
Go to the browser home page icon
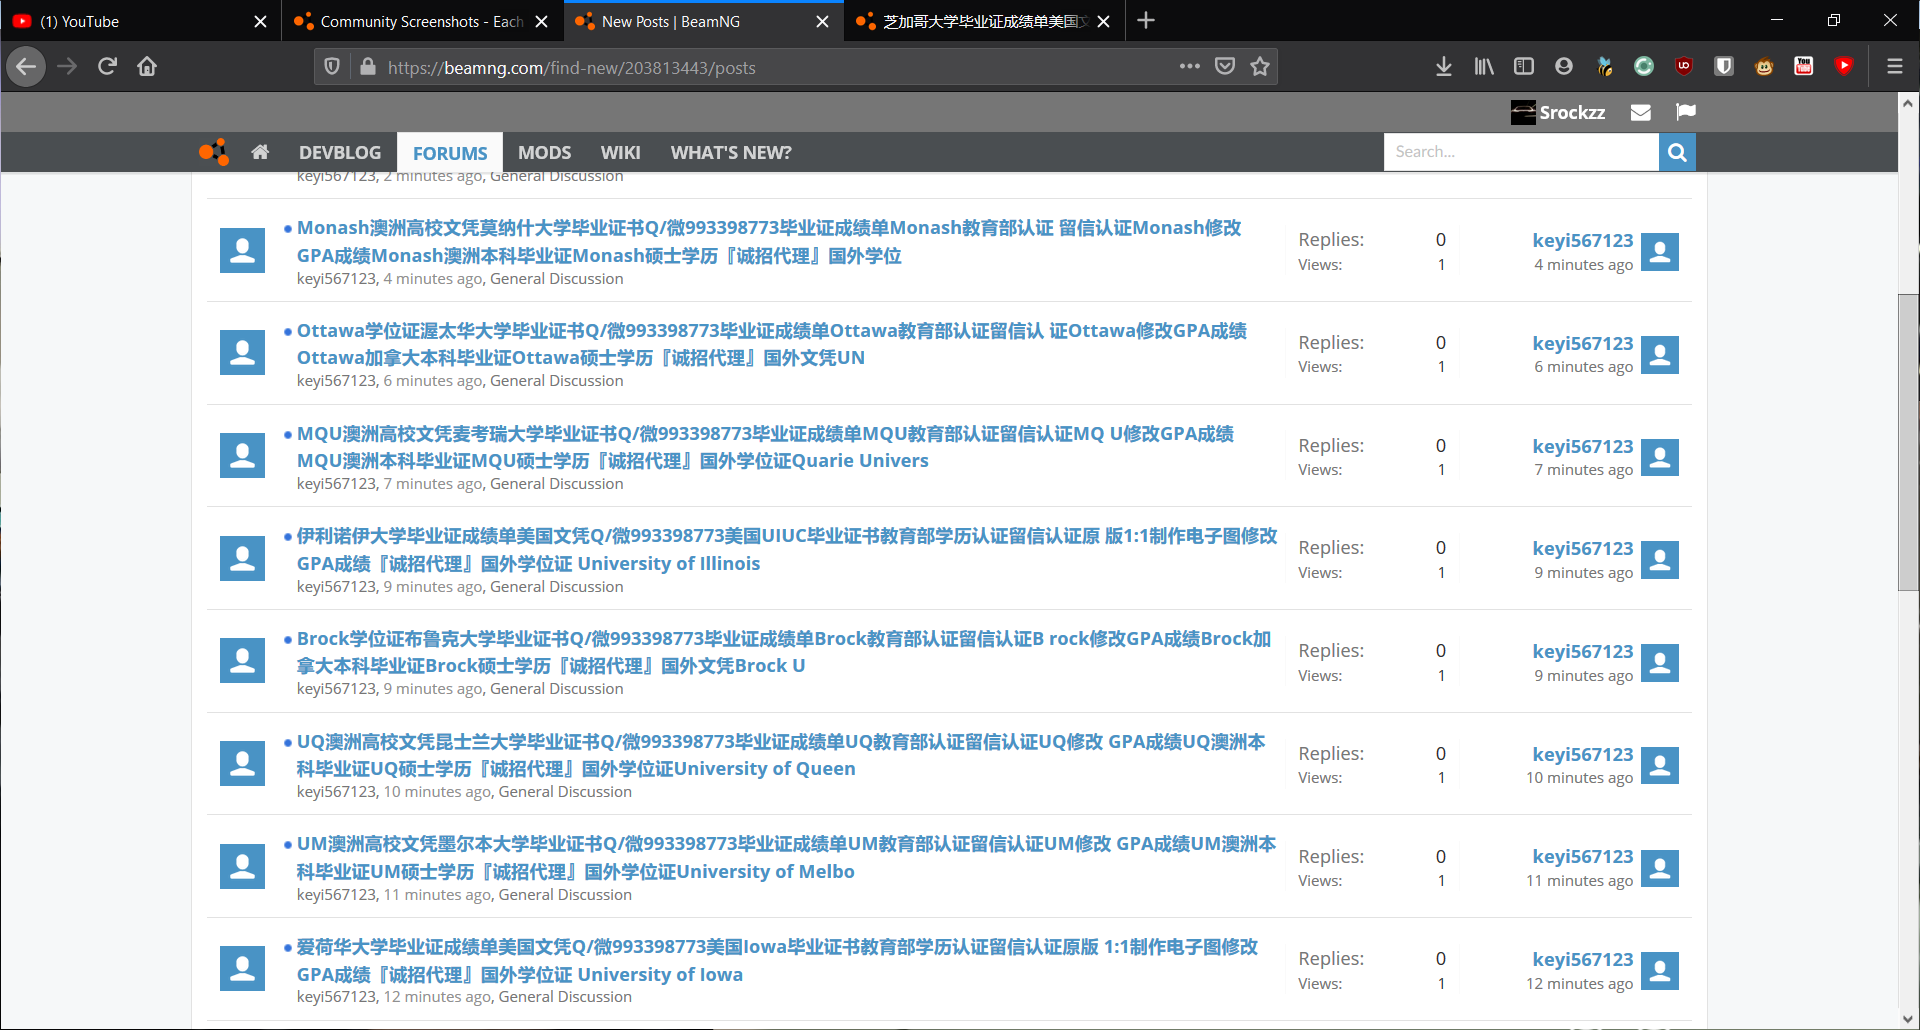coord(147,67)
